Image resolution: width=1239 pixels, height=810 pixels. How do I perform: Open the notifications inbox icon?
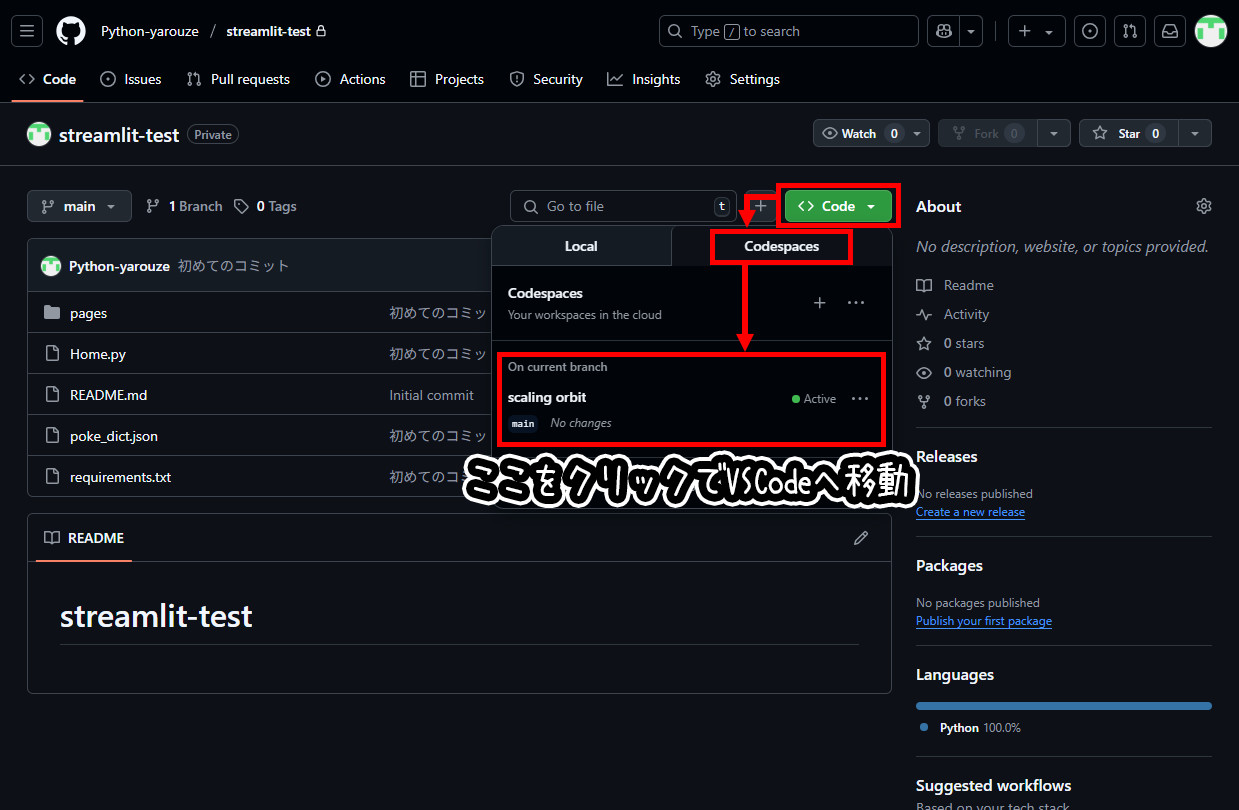(1170, 31)
